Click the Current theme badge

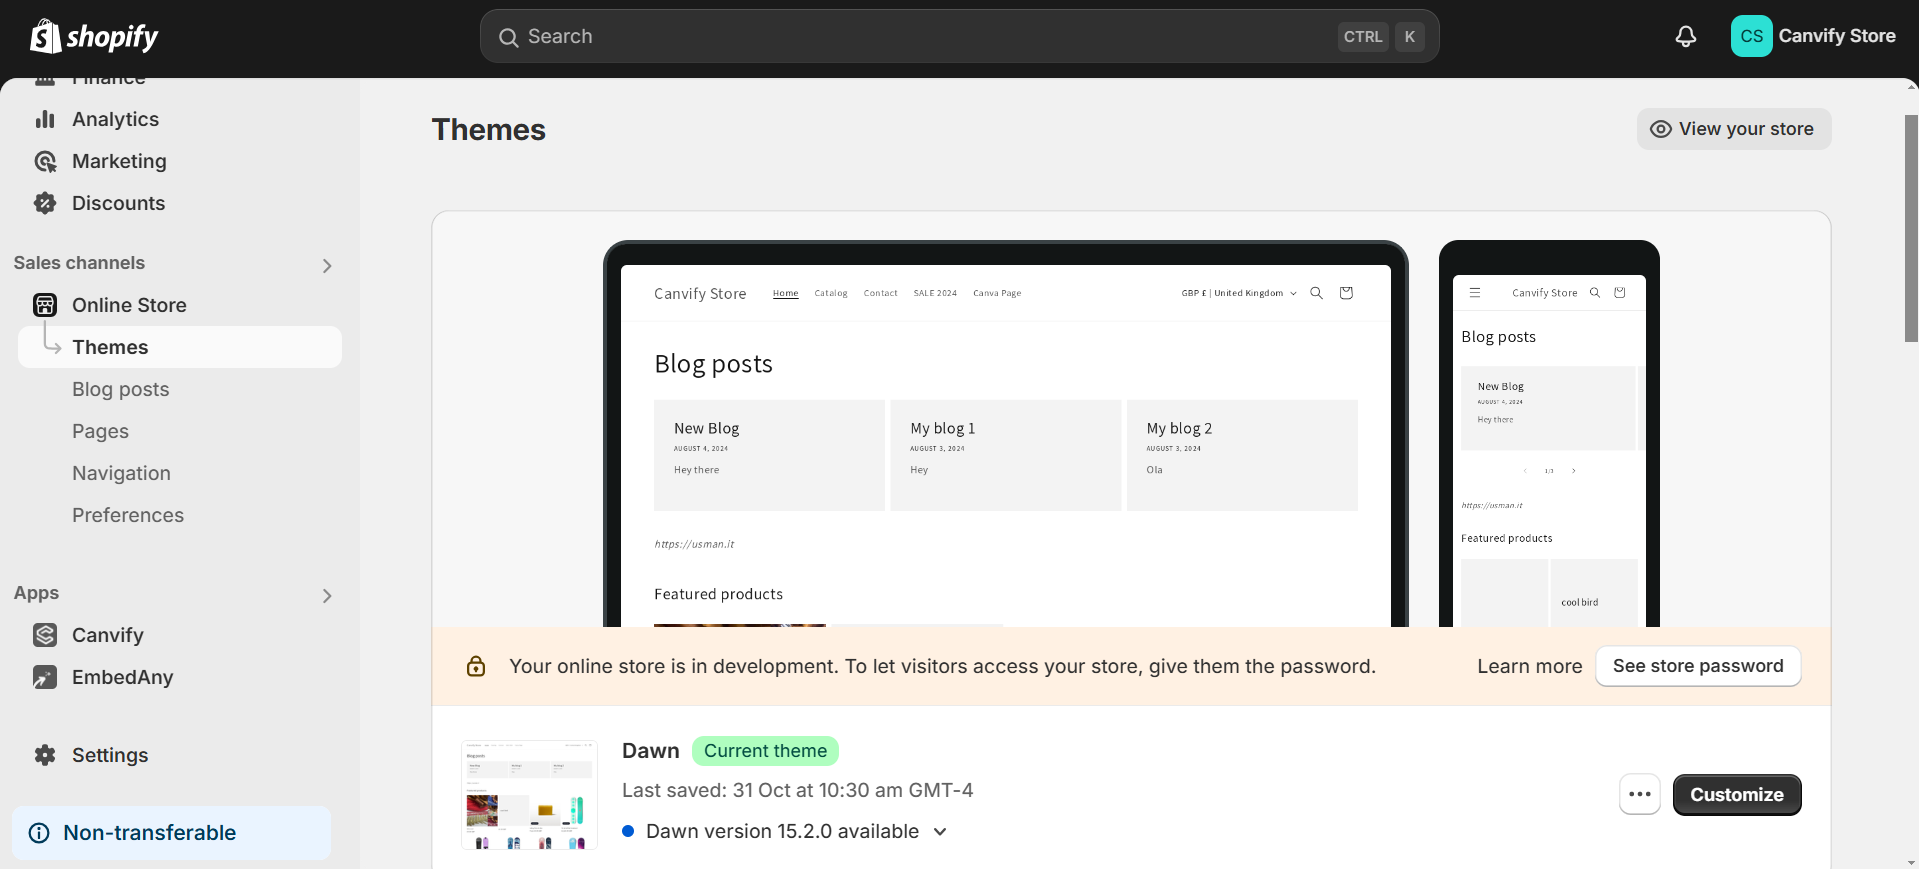(x=765, y=751)
